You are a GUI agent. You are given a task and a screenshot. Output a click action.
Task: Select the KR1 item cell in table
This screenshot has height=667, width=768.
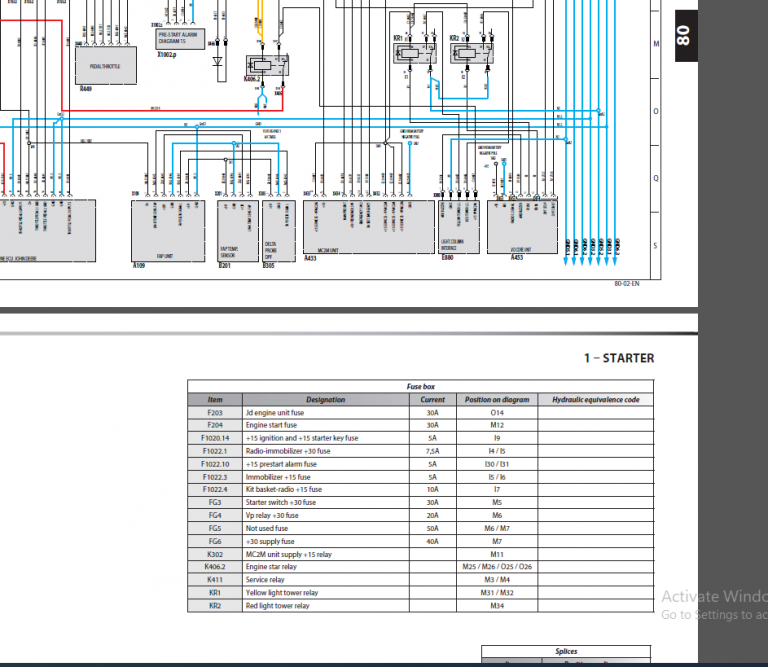click(x=215, y=593)
